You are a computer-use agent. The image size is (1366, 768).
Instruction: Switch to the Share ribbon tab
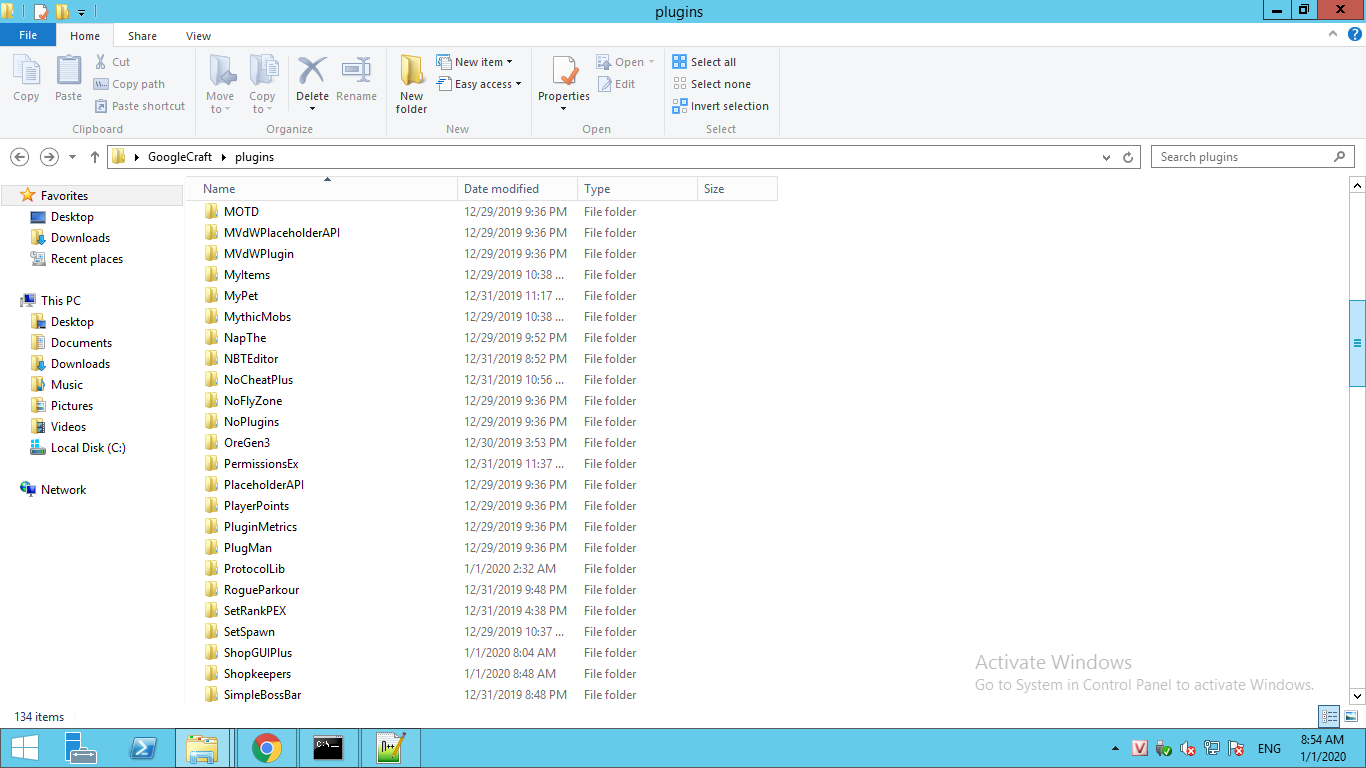point(142,36)
